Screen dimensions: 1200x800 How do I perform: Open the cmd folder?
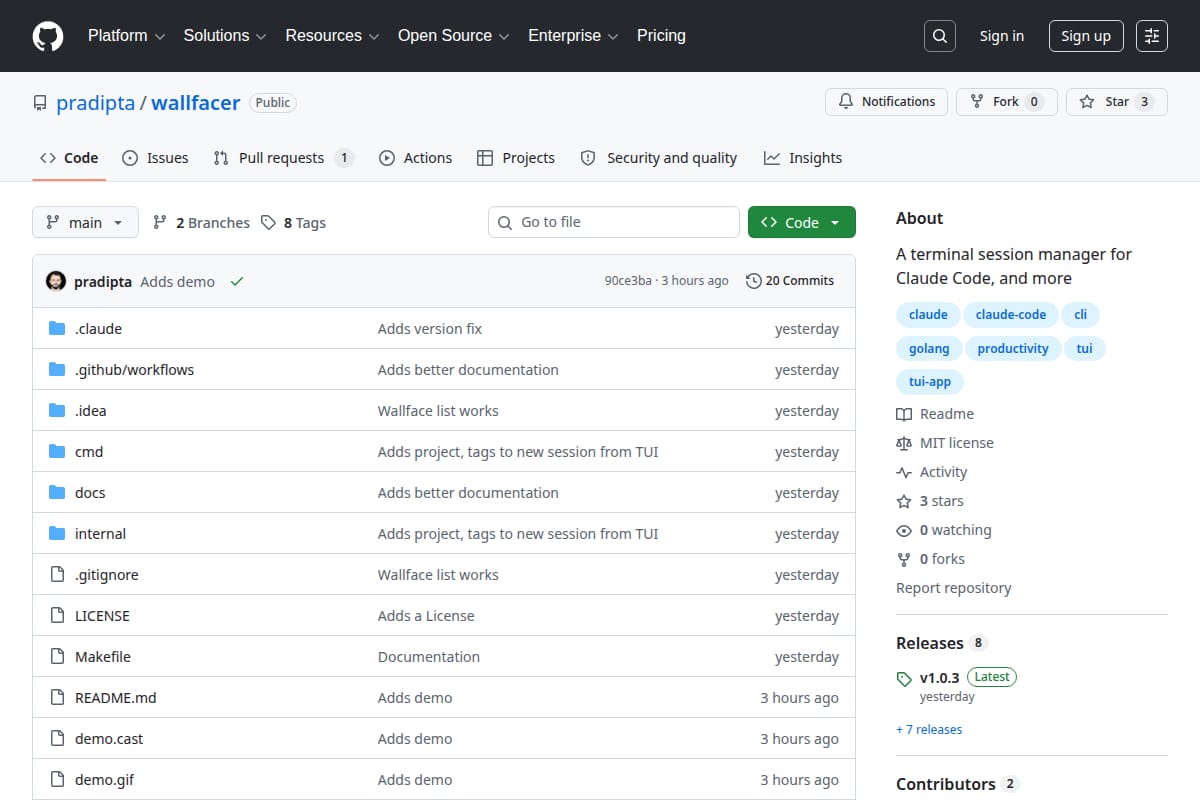[89, 452]
